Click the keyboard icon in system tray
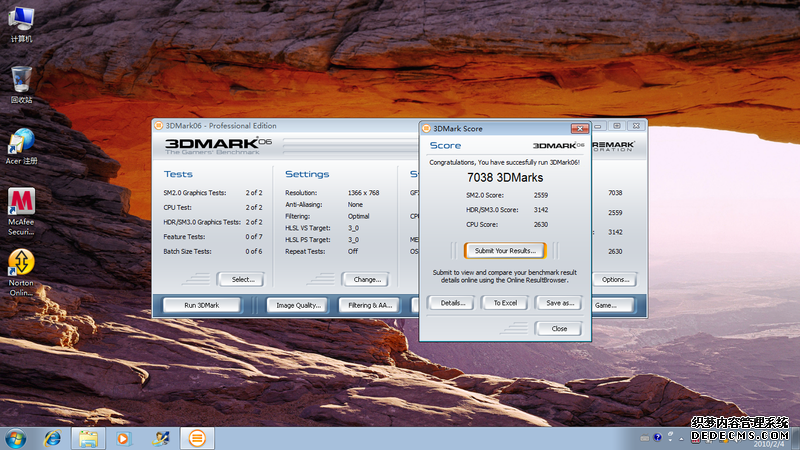Image resolution: width=800 pixels, height=450 pixels. pos(645,438)
